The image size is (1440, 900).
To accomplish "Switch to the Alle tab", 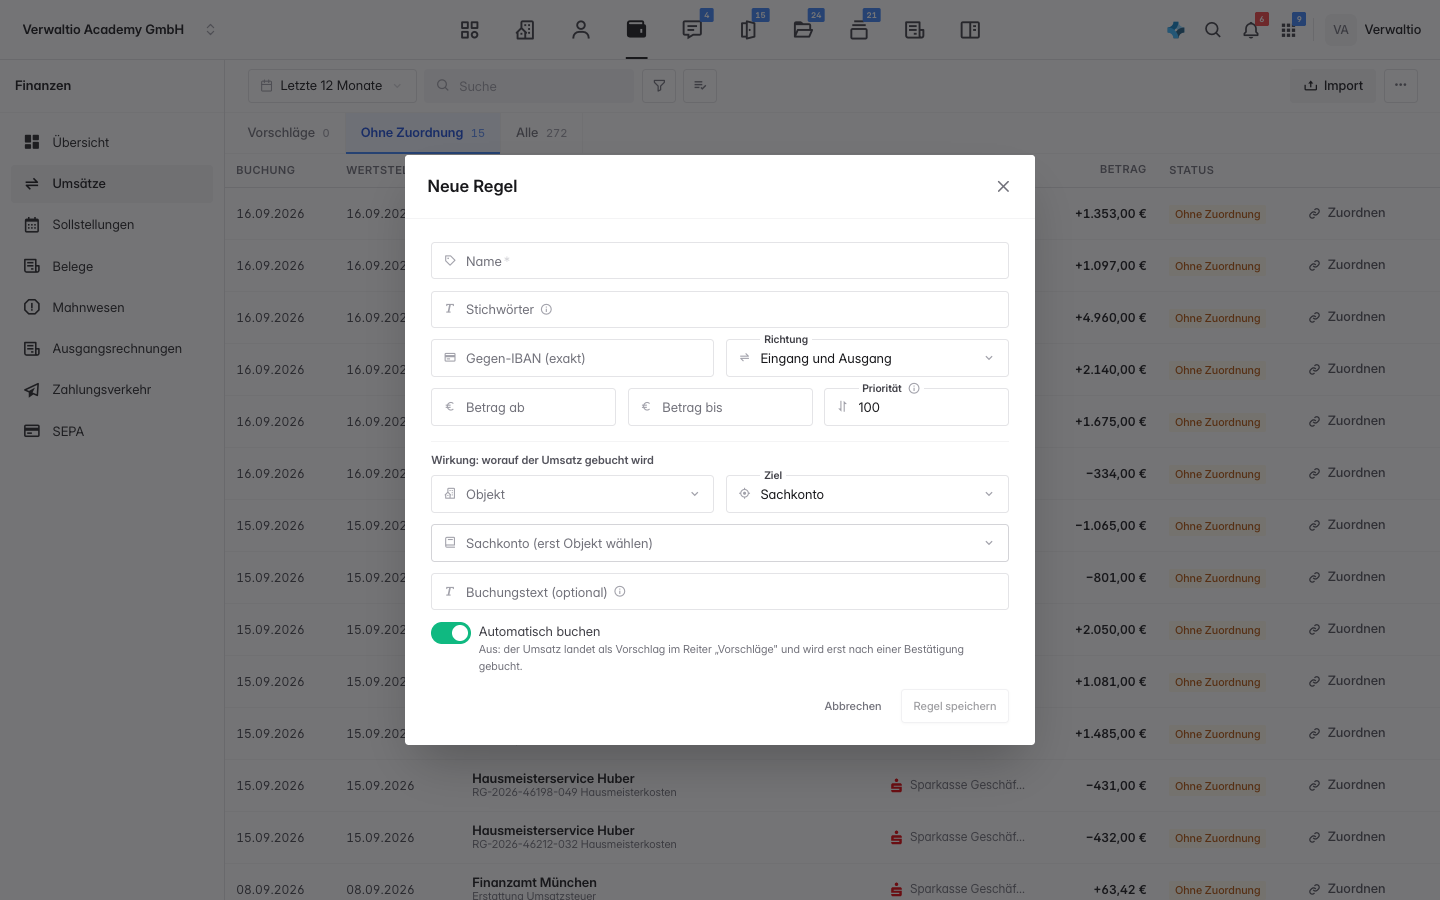I will [541, 133].
